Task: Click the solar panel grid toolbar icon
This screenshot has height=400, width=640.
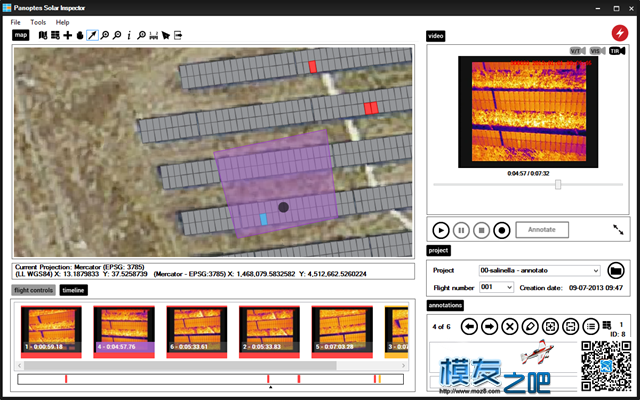Action: point(55,36)
